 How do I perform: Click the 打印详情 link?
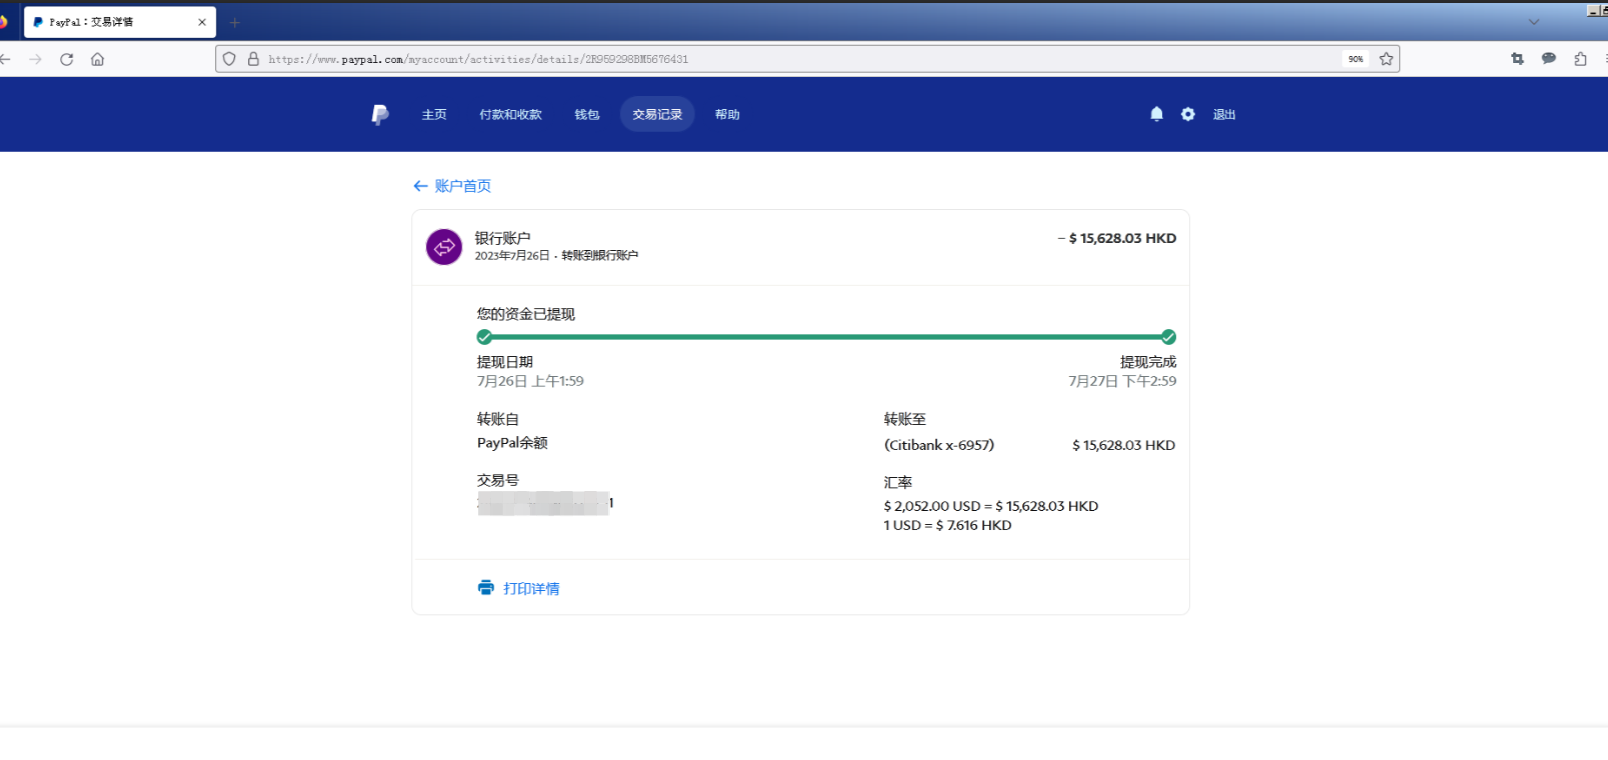[531, 589]
